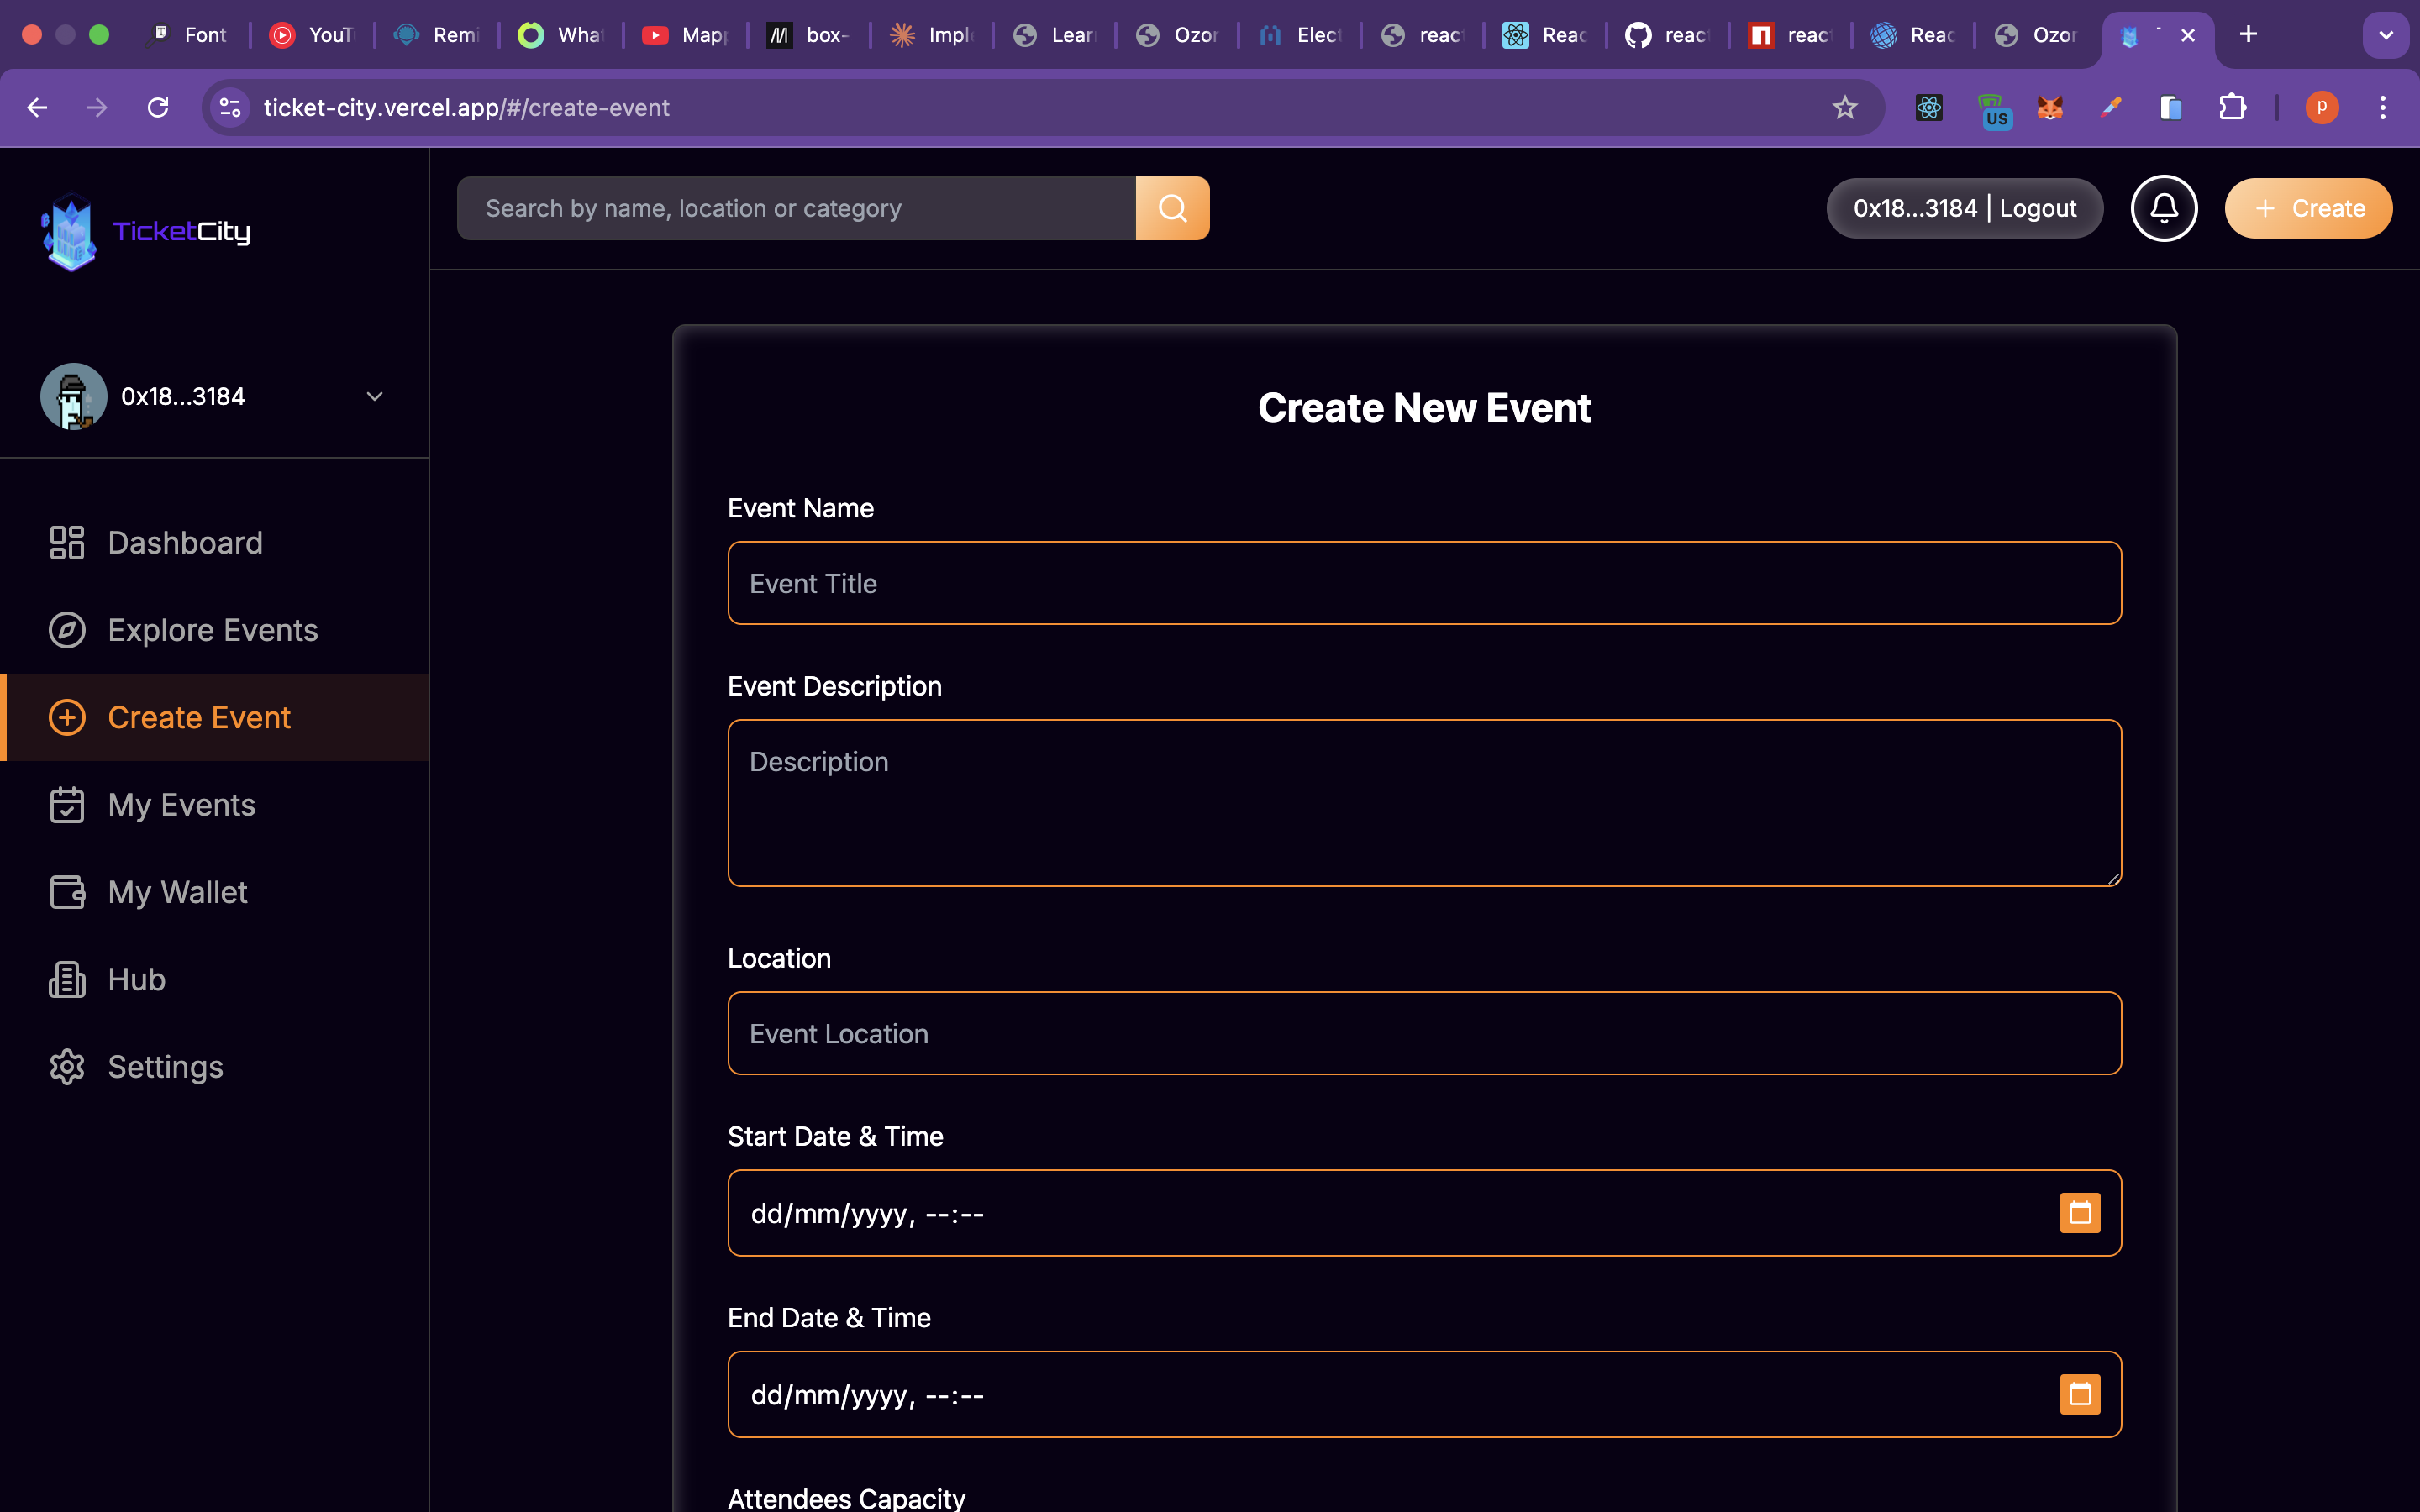Viewport: 2420px width, 1512px height.
Task: Bookmark this page with star icon
Action: point(1844,107)
